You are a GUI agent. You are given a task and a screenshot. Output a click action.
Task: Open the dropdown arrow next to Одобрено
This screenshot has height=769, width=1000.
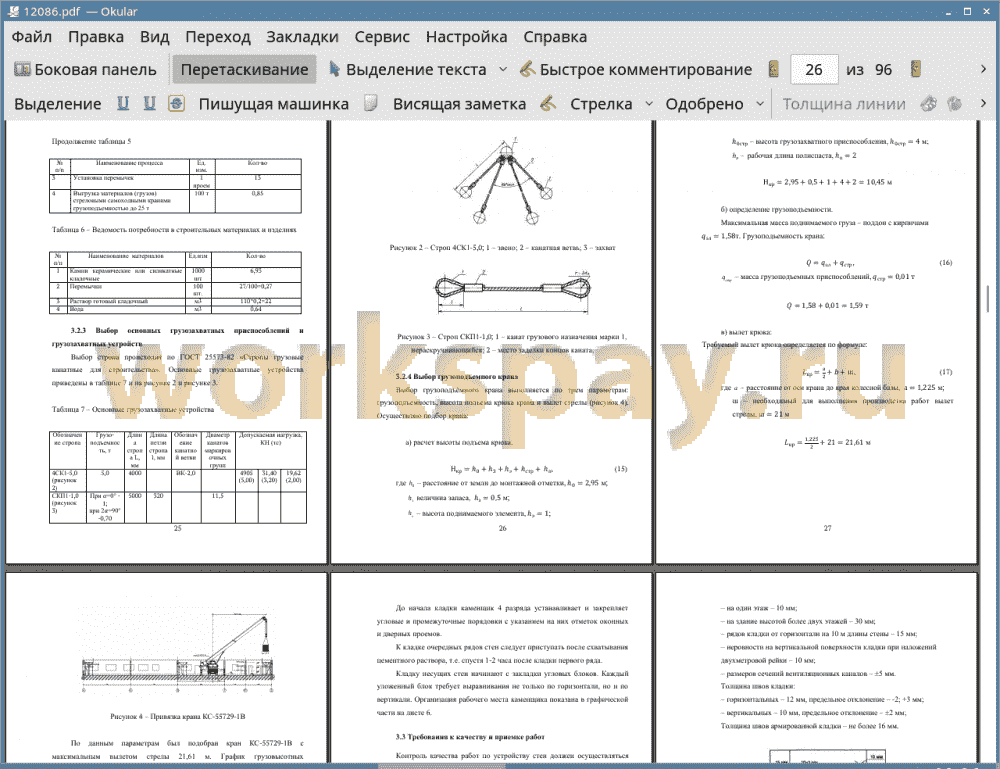point(760,104)
